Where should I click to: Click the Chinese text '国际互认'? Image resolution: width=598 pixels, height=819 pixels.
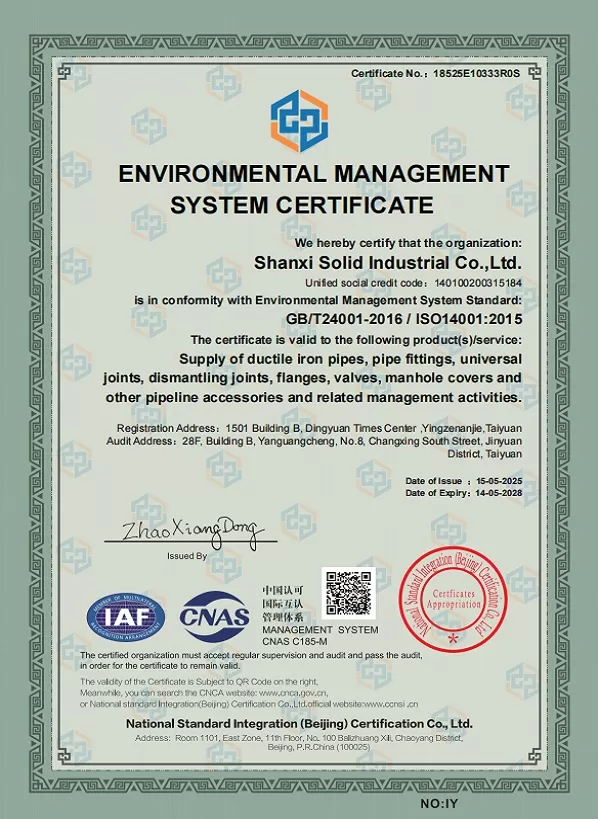pyautogui.click(x=283, y=604)
